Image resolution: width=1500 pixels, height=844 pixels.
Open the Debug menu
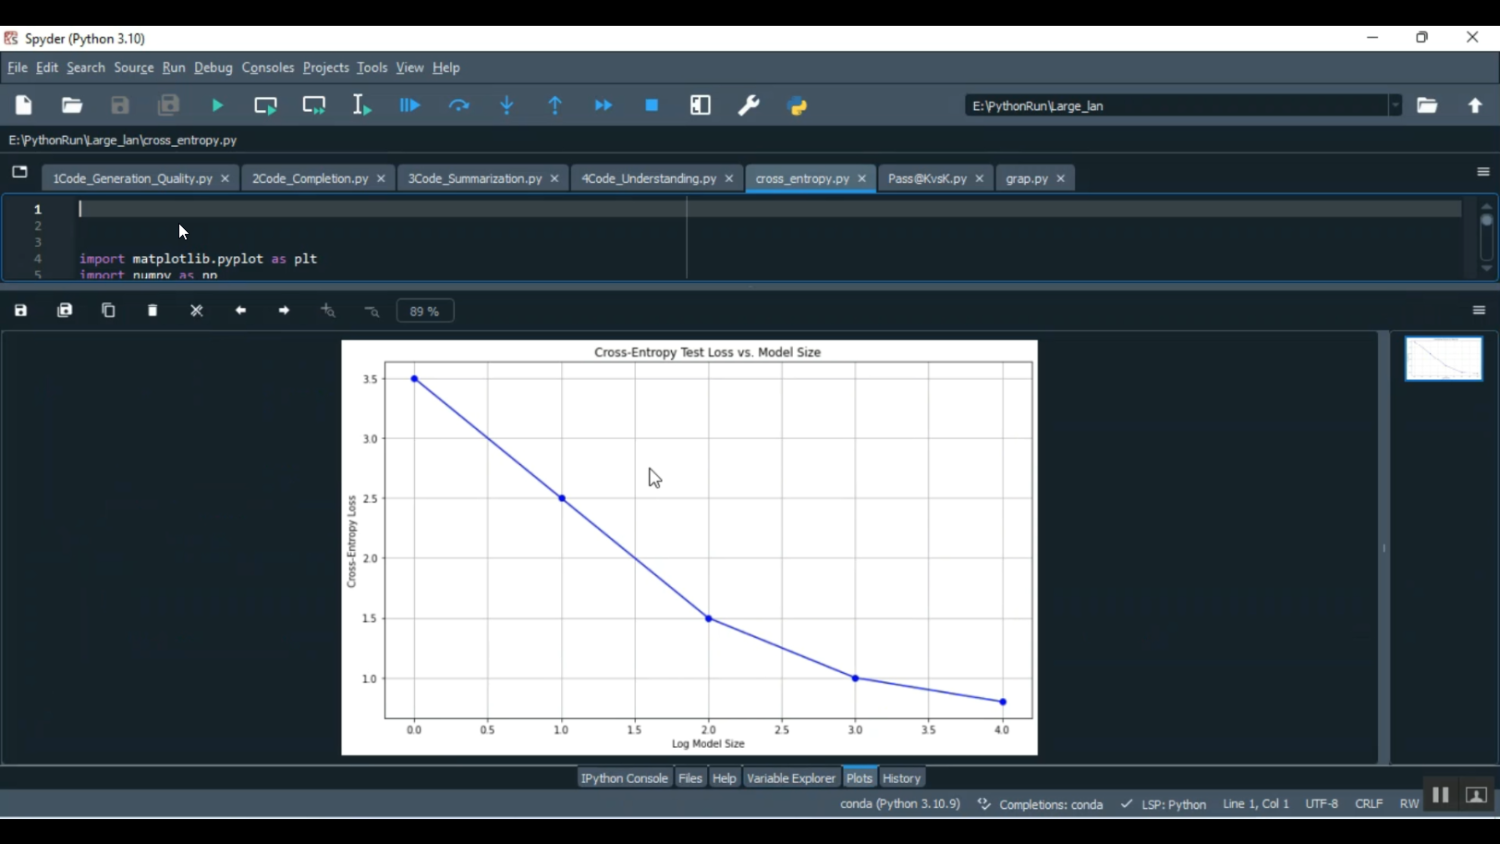point(213,68)
